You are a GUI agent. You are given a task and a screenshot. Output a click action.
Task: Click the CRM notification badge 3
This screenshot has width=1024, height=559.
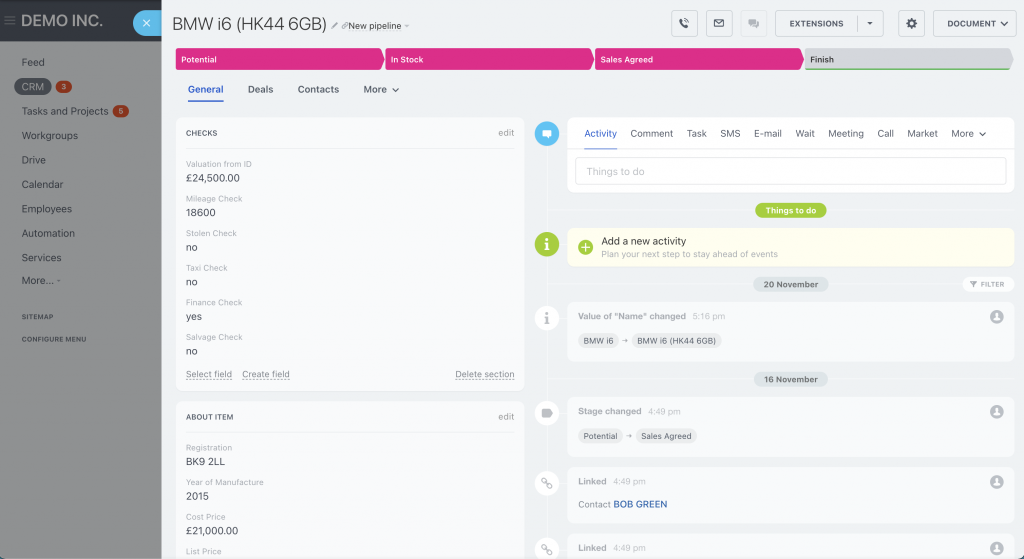click(x=63, y=87)
